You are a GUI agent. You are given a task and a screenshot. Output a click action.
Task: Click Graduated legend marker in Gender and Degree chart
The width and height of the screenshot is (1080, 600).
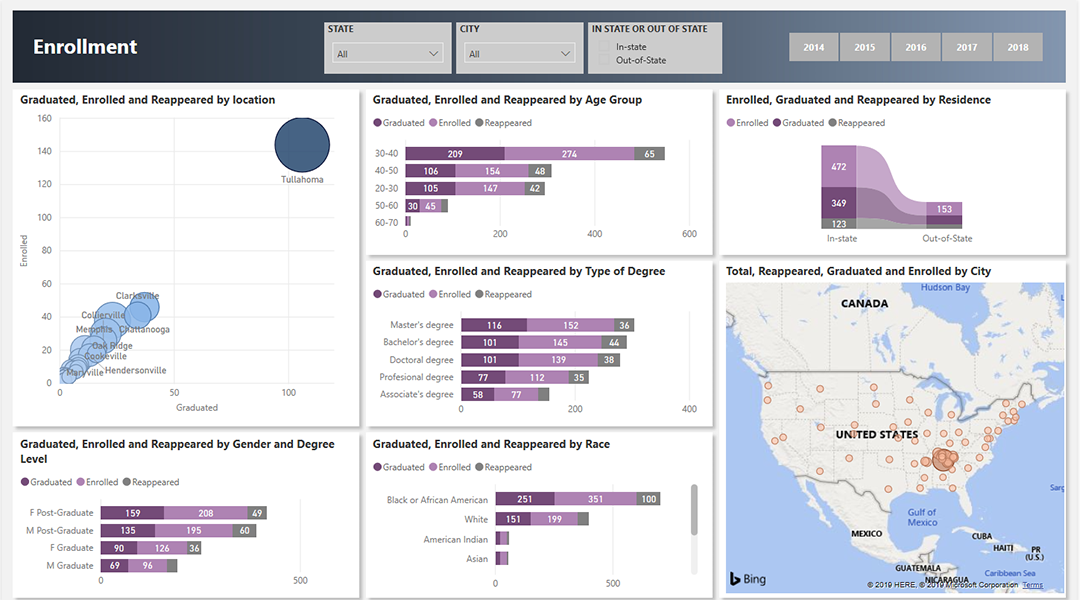tap(25, 482)
